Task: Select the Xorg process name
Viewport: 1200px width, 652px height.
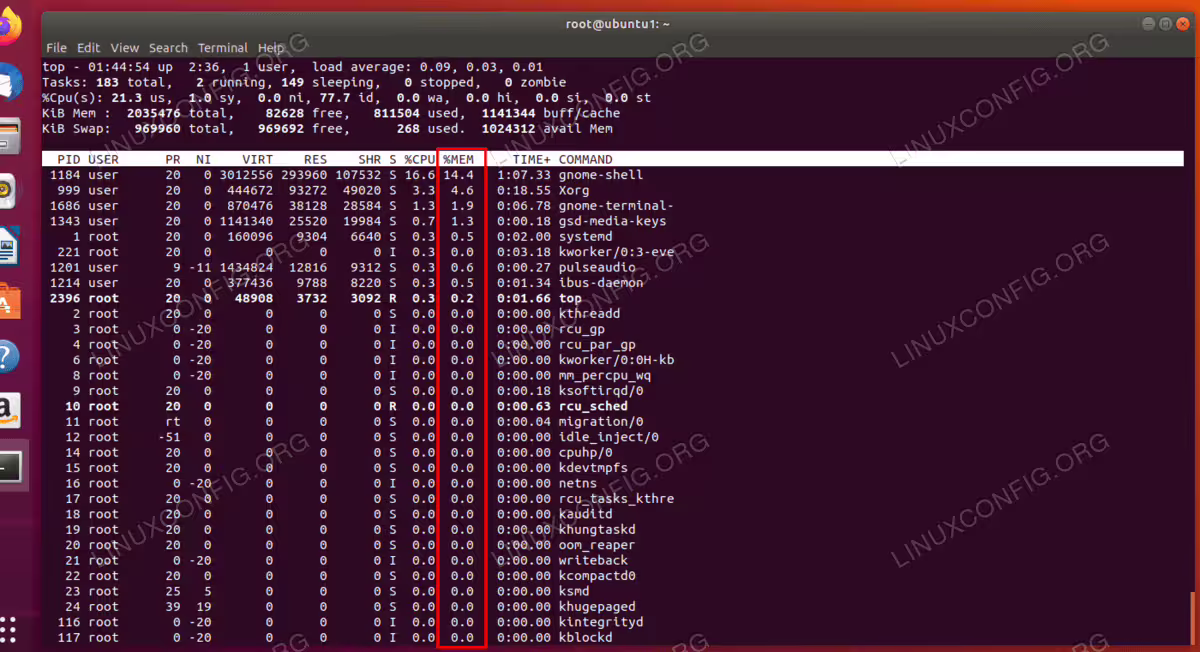Action: 574,190
